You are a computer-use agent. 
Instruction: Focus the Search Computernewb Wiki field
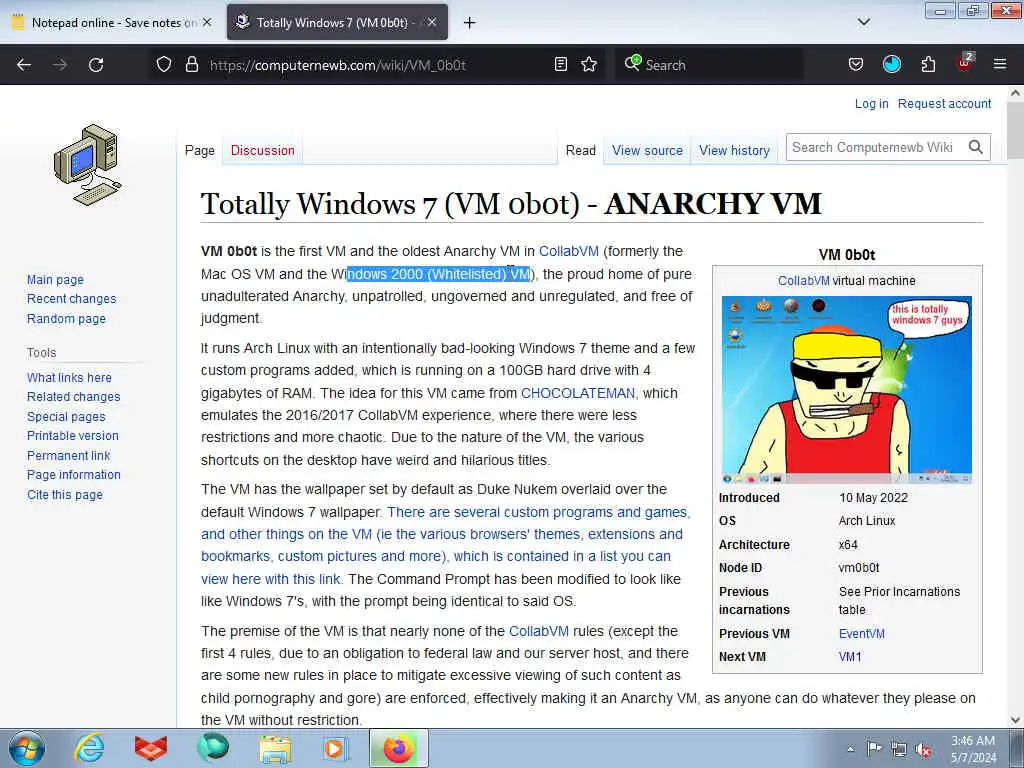[876, 147]
